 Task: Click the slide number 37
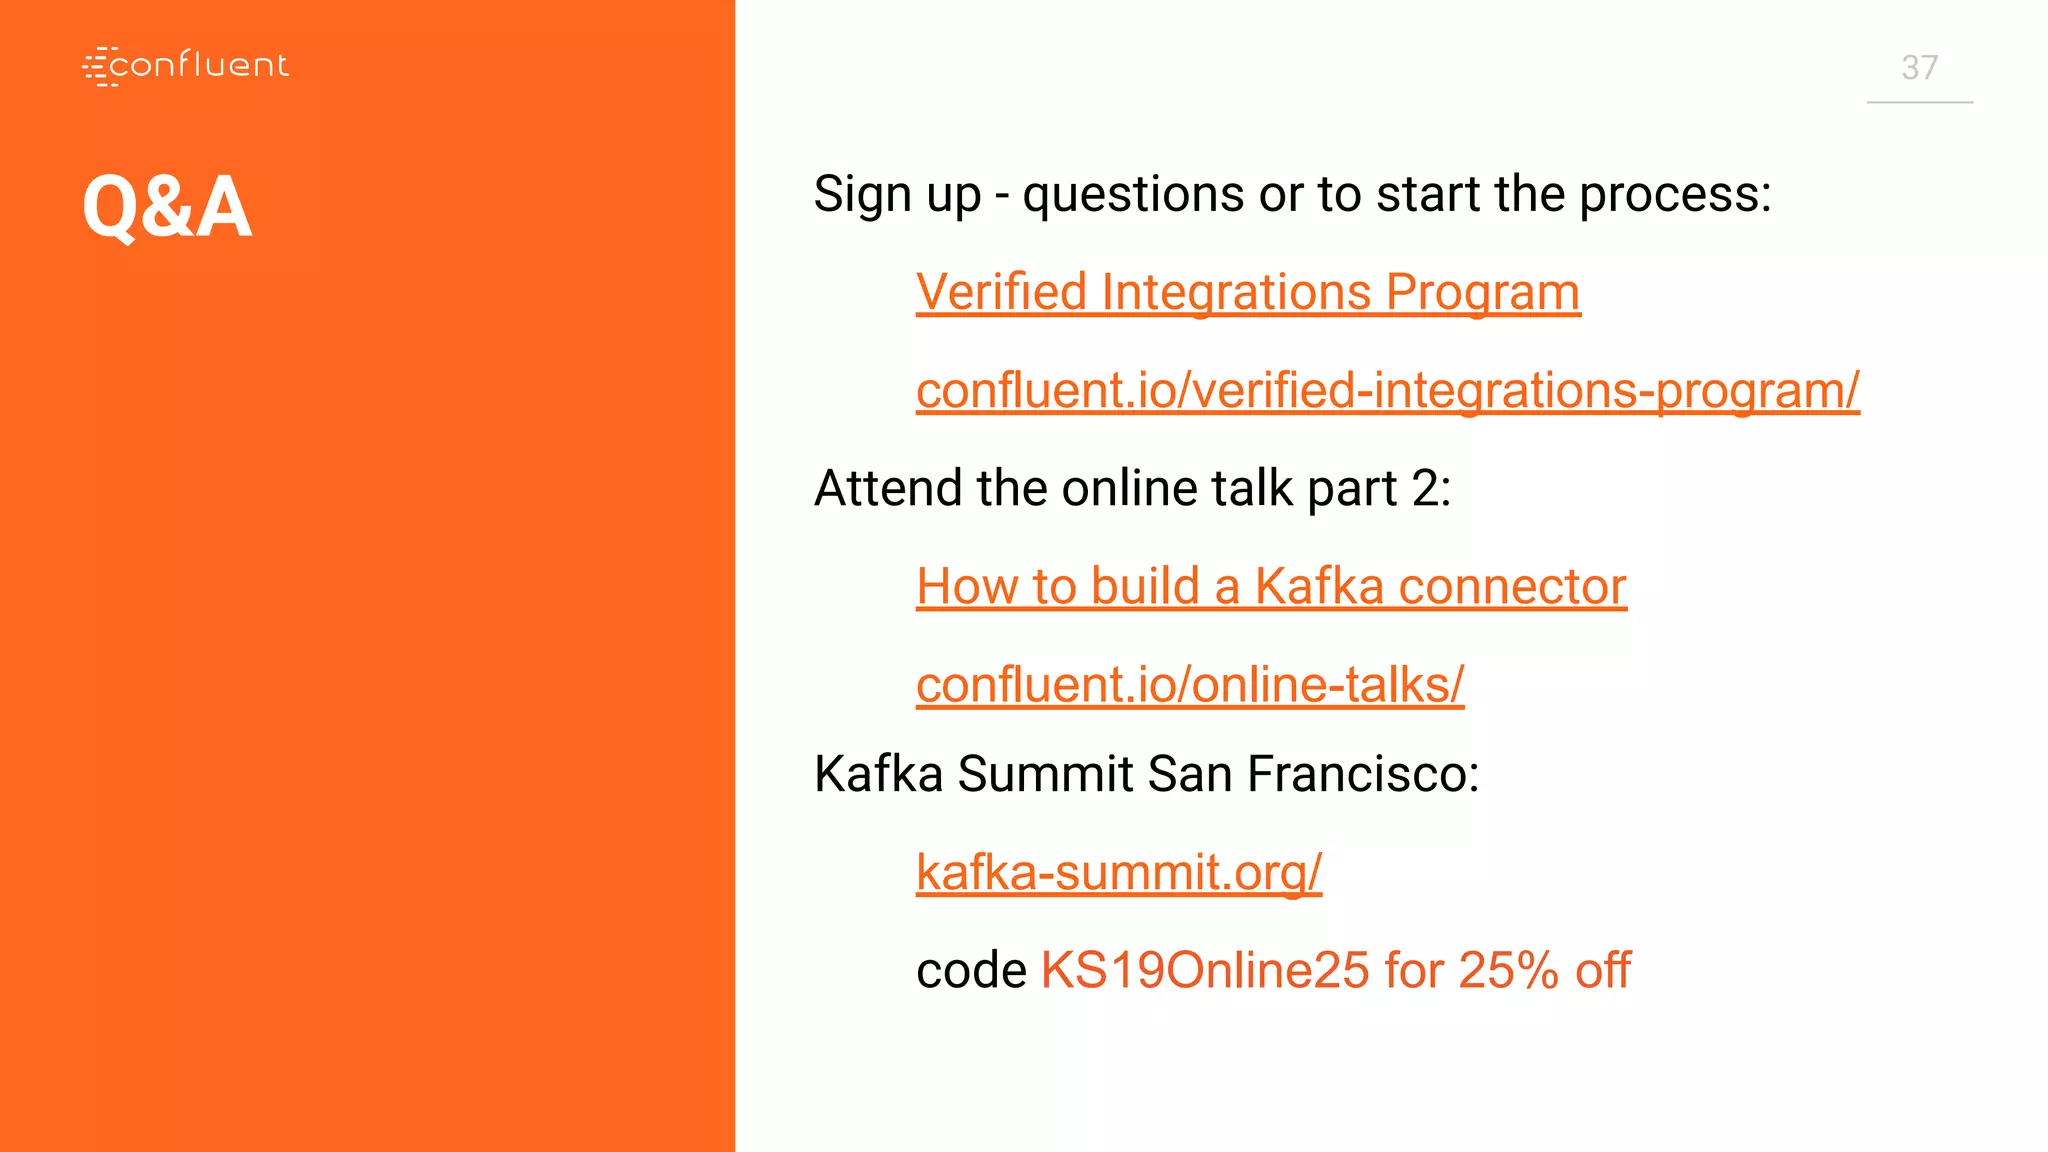point(1919,68)
